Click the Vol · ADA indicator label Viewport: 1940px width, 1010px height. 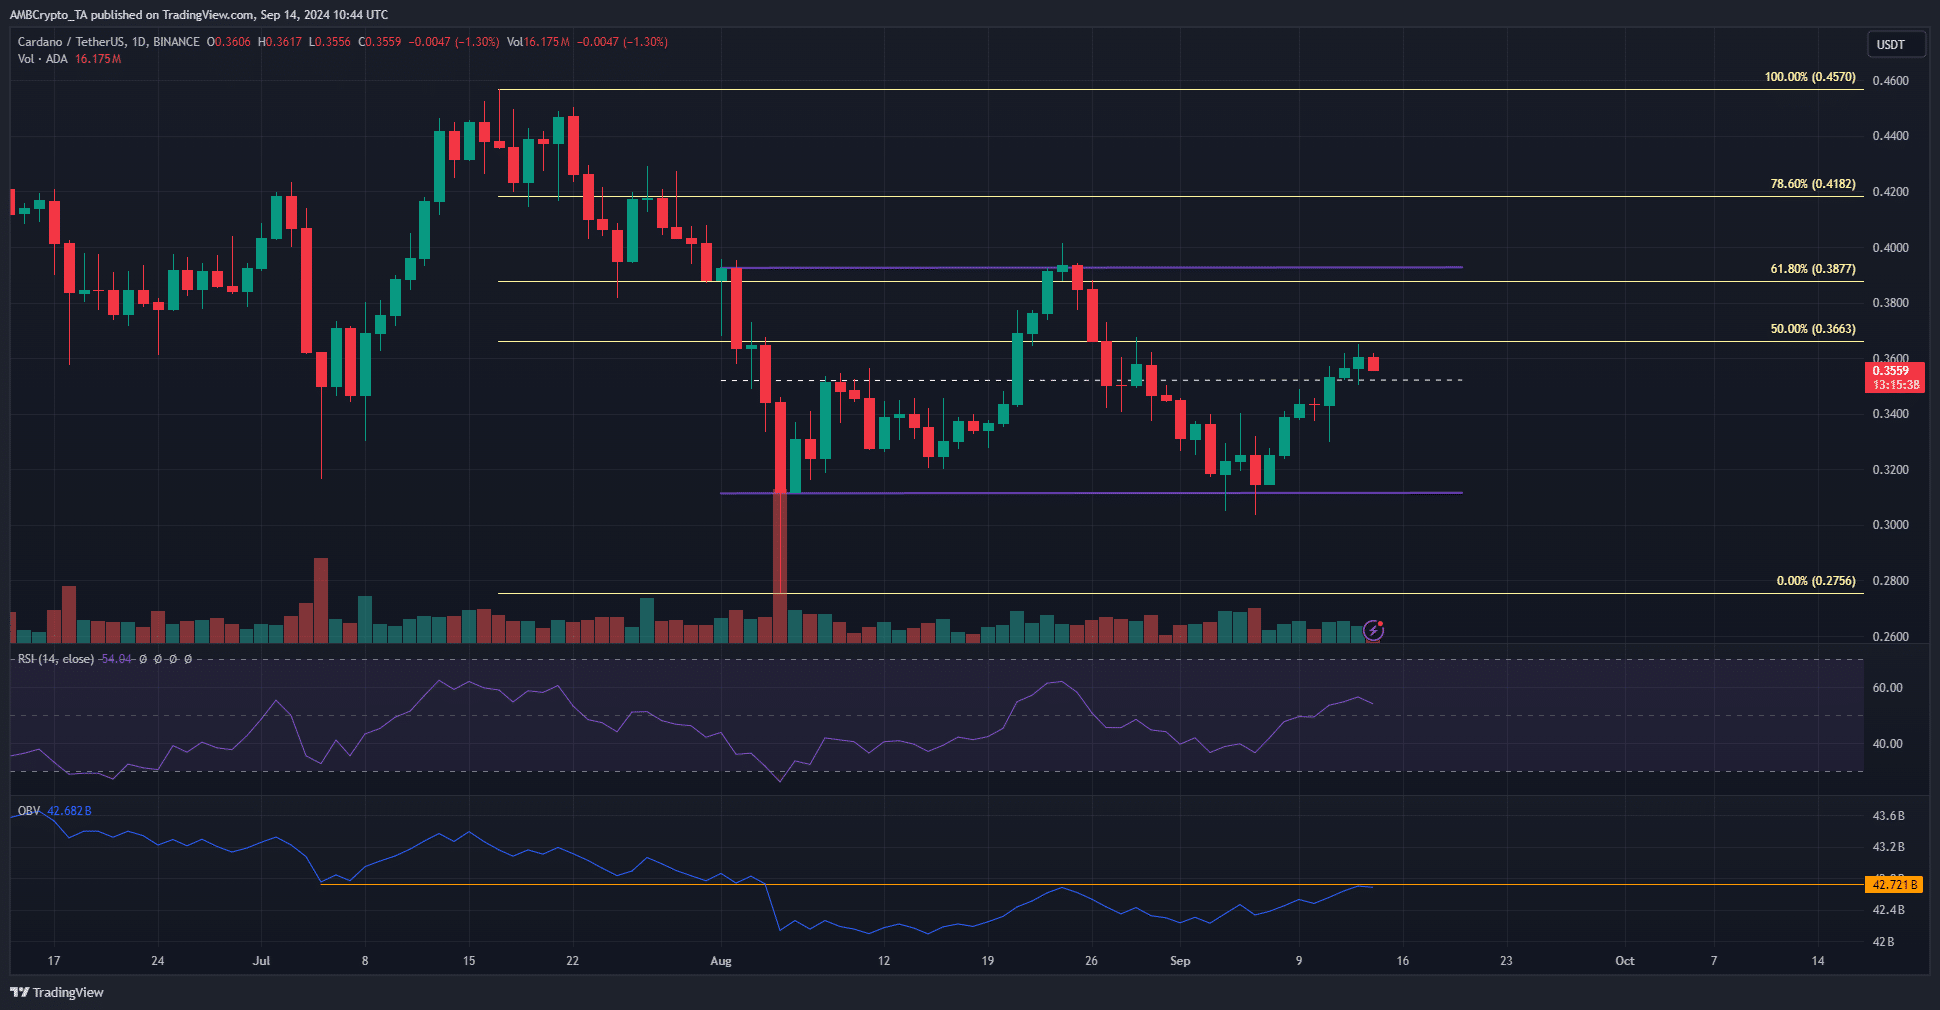click(43, 59)
